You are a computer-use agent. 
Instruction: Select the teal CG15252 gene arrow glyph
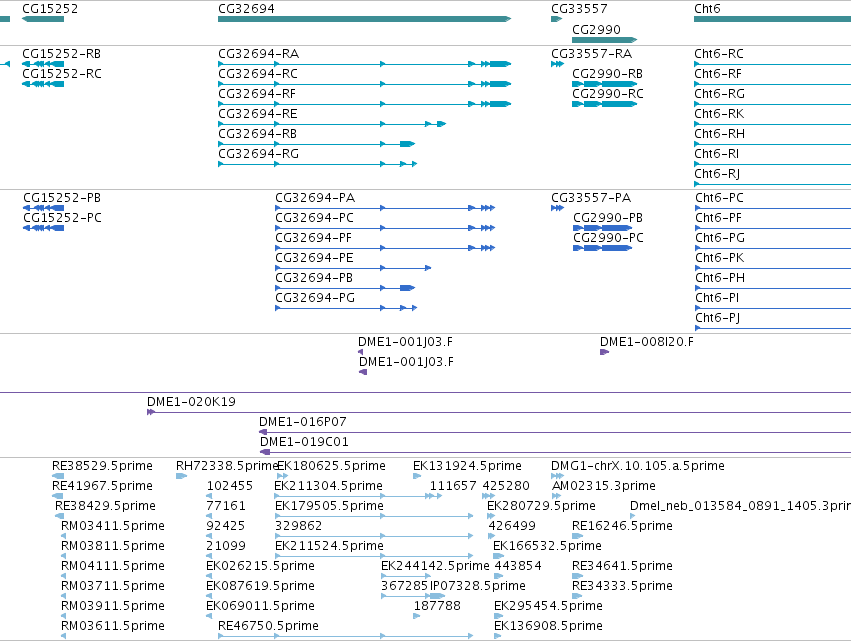click(43, 19)
